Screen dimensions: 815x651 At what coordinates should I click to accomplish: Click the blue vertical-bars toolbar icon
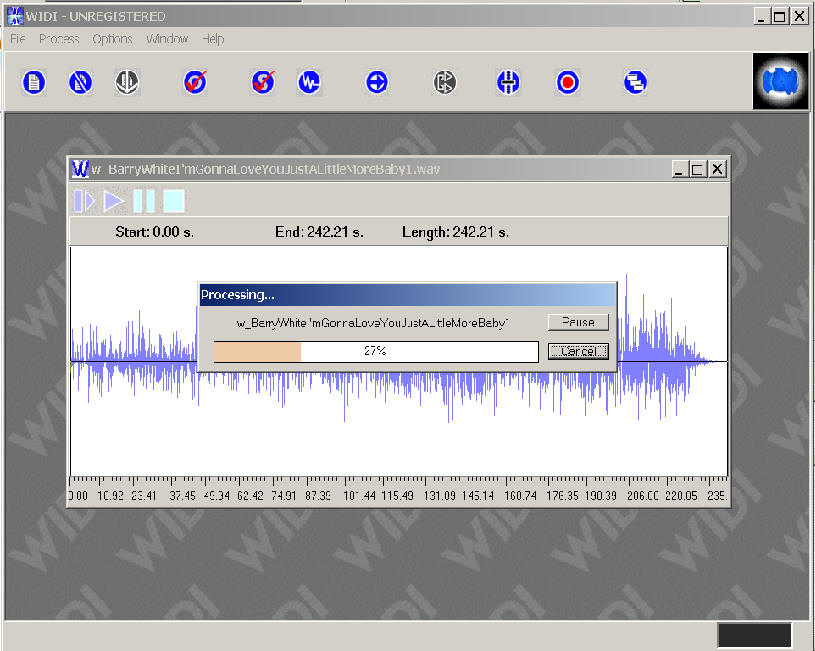(x=508, y=82)
